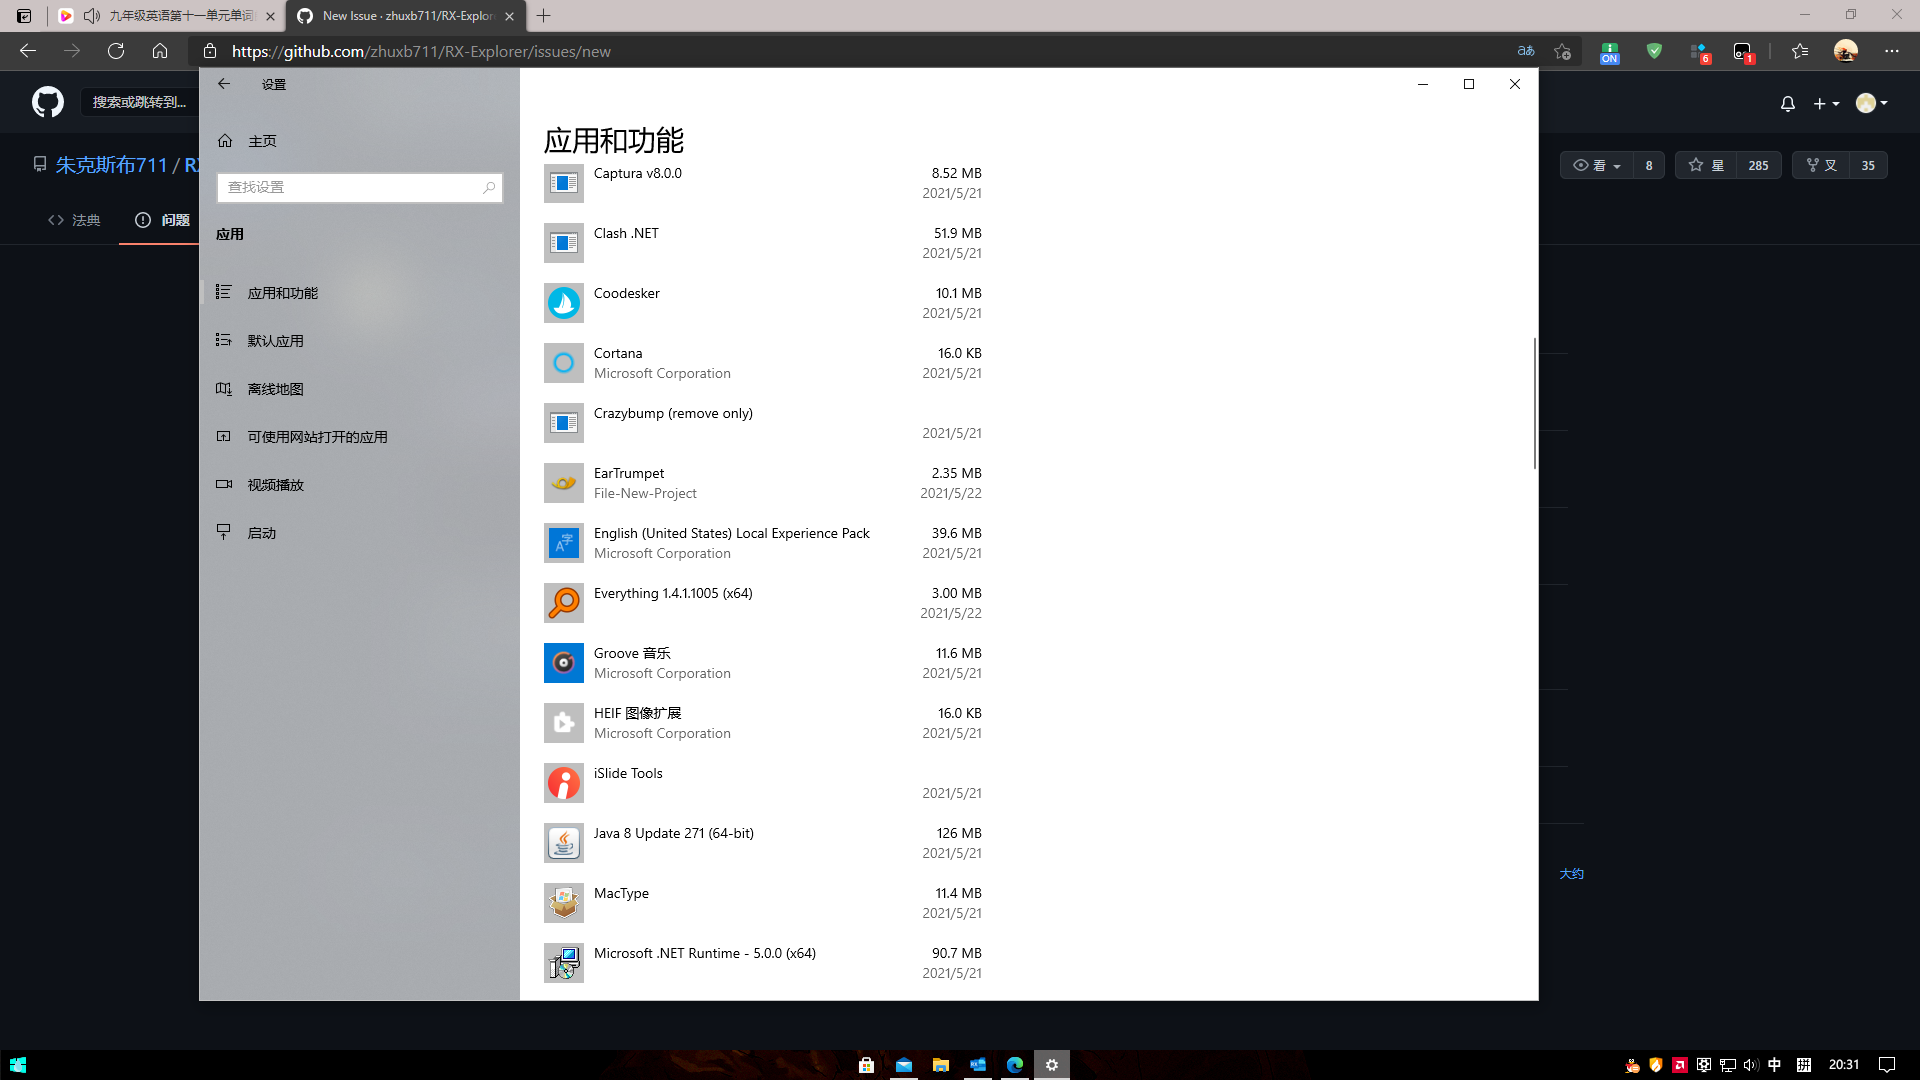Click the Cortana circle icon
Image resolution: width=1920 pixels, height=1080 pixels.
coord(564,363)
